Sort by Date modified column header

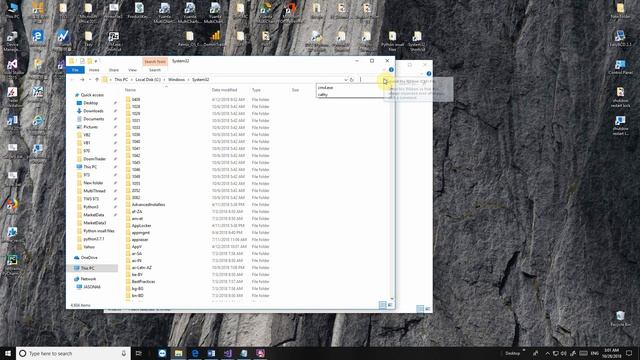point(224,90)
